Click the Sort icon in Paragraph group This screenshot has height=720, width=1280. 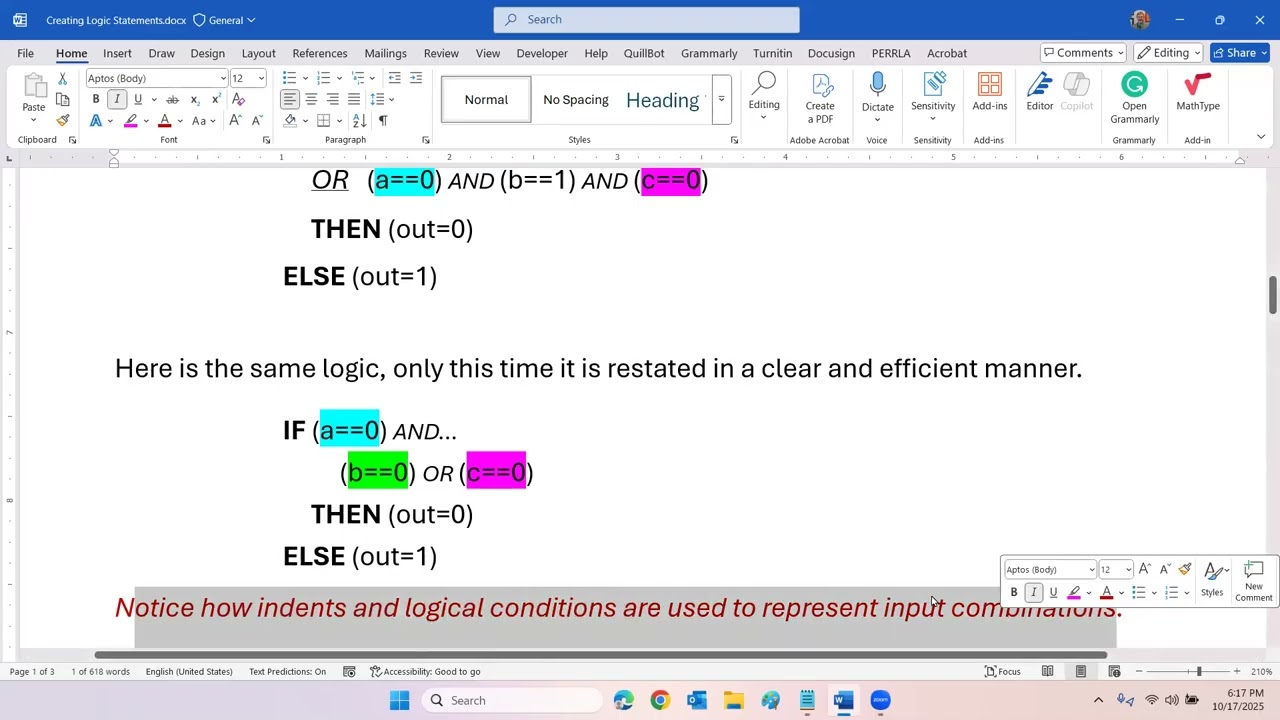tap(359, 120)
